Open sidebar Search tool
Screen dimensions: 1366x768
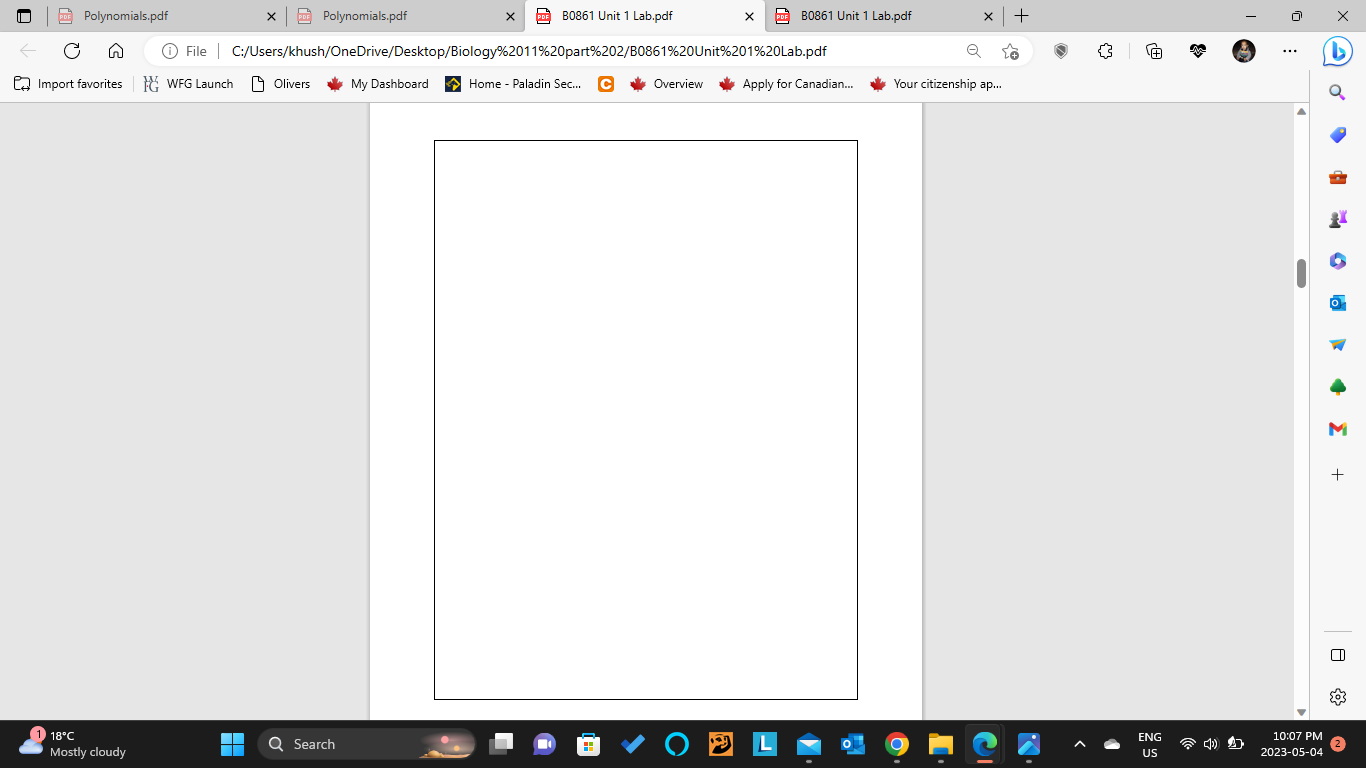(1337, 92)
